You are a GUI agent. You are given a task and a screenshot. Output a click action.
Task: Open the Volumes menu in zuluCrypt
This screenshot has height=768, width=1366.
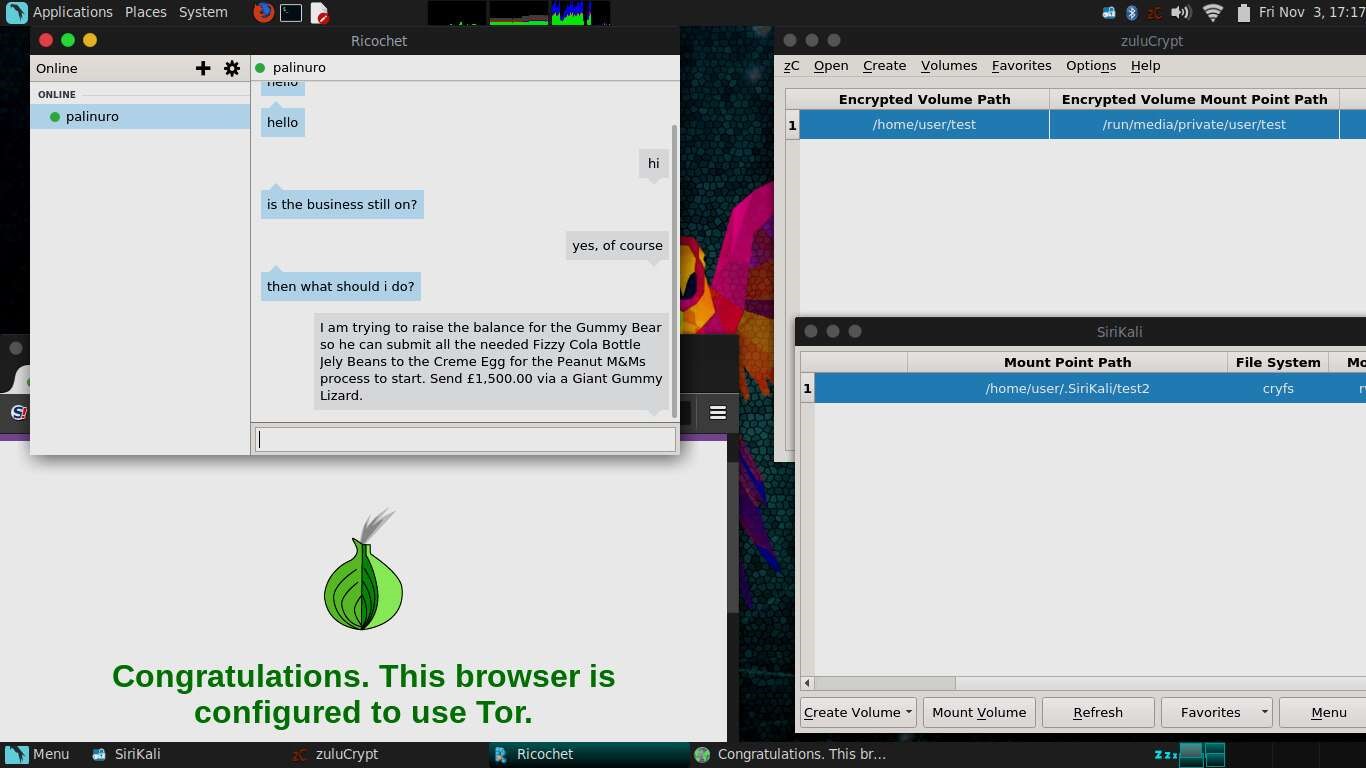tap(948, 65)
